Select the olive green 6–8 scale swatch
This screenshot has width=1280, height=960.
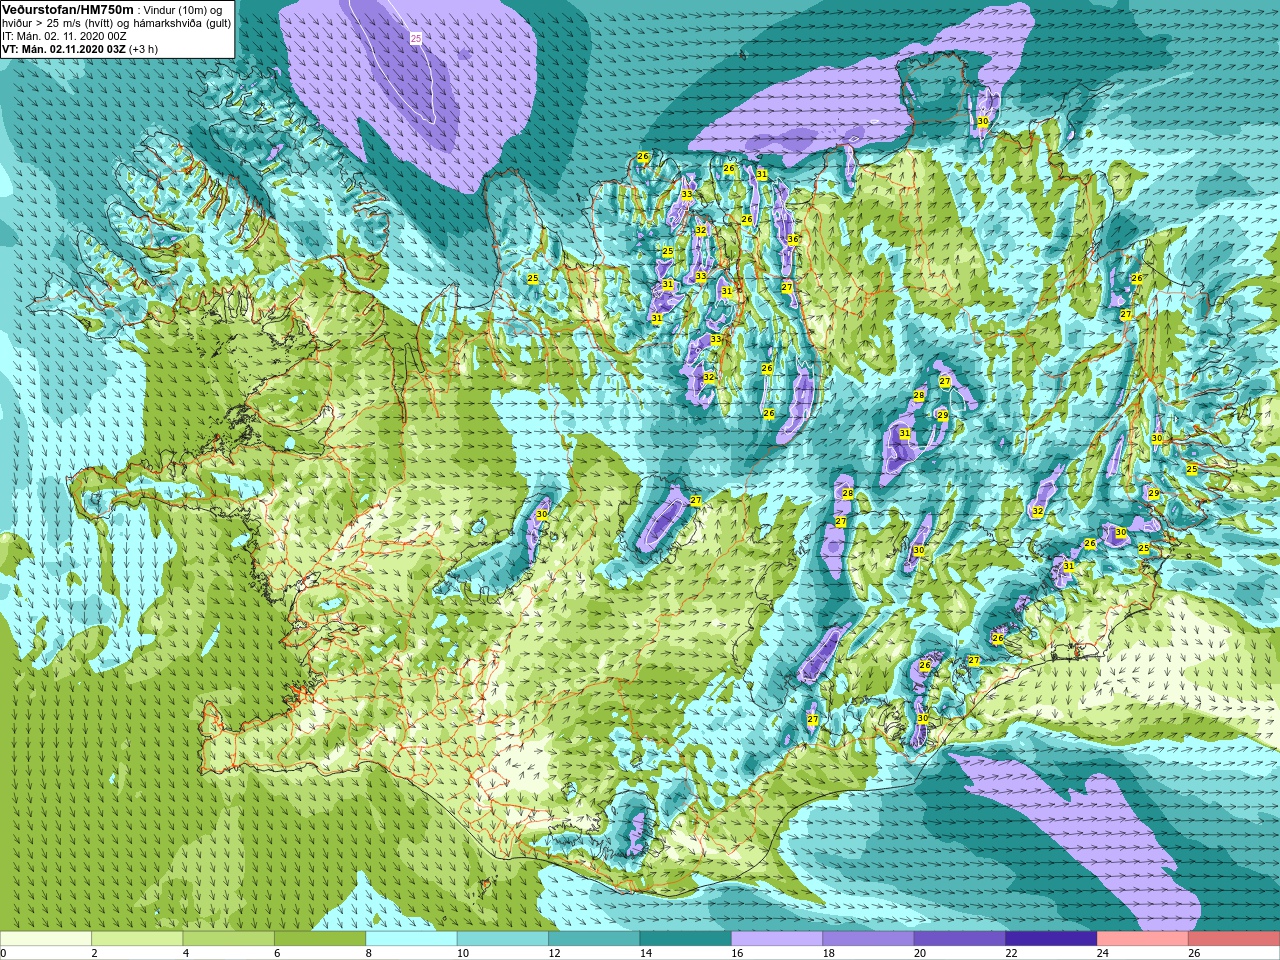point(320,939)
